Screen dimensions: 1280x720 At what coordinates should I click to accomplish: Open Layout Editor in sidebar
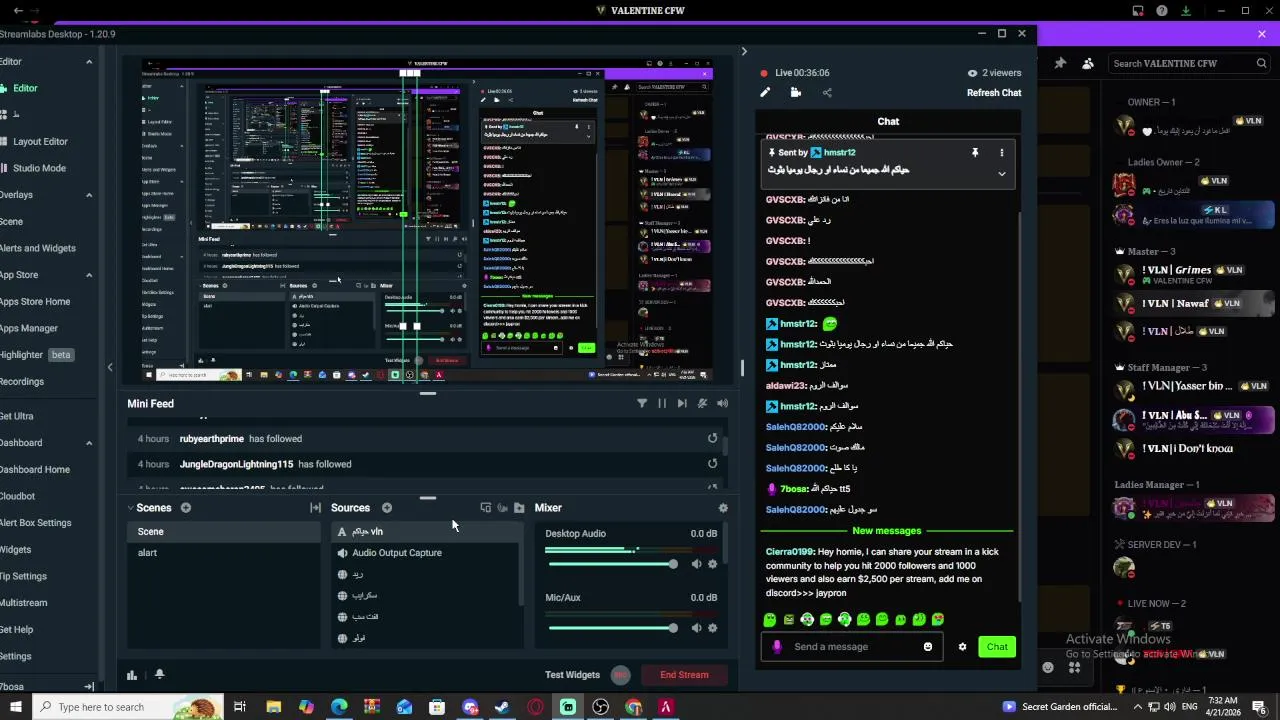40,142
